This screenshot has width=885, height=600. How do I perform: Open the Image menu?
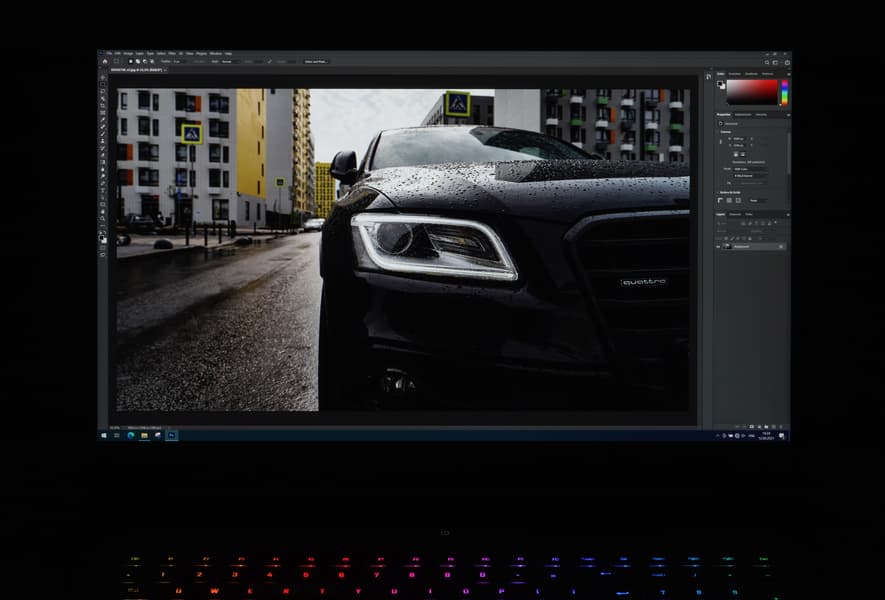click(x=128, y=54)
